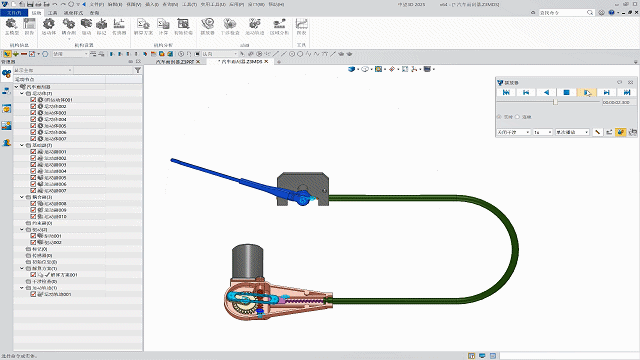Click the 计算 (calculate) ribbon icon
The image size is (640, 360).
coord(163,26)
